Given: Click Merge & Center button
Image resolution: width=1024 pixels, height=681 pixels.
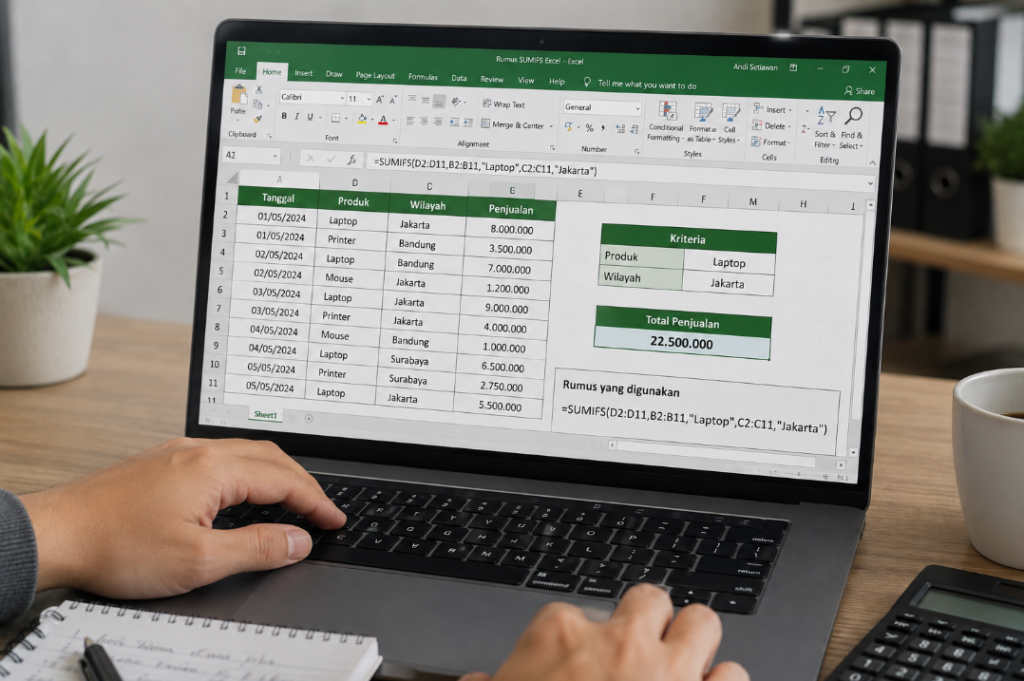Looking at the screenshot, I should (x=513, y=124).
